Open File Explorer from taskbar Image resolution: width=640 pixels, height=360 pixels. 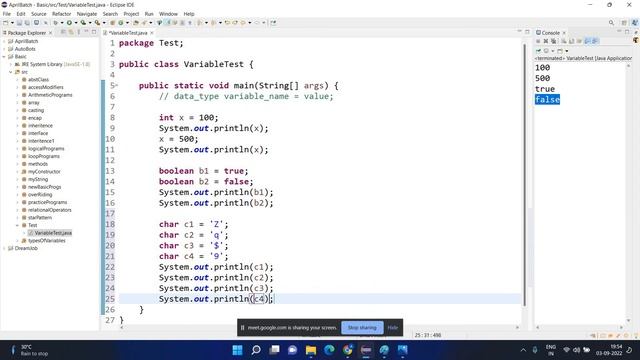click(311, 350)
